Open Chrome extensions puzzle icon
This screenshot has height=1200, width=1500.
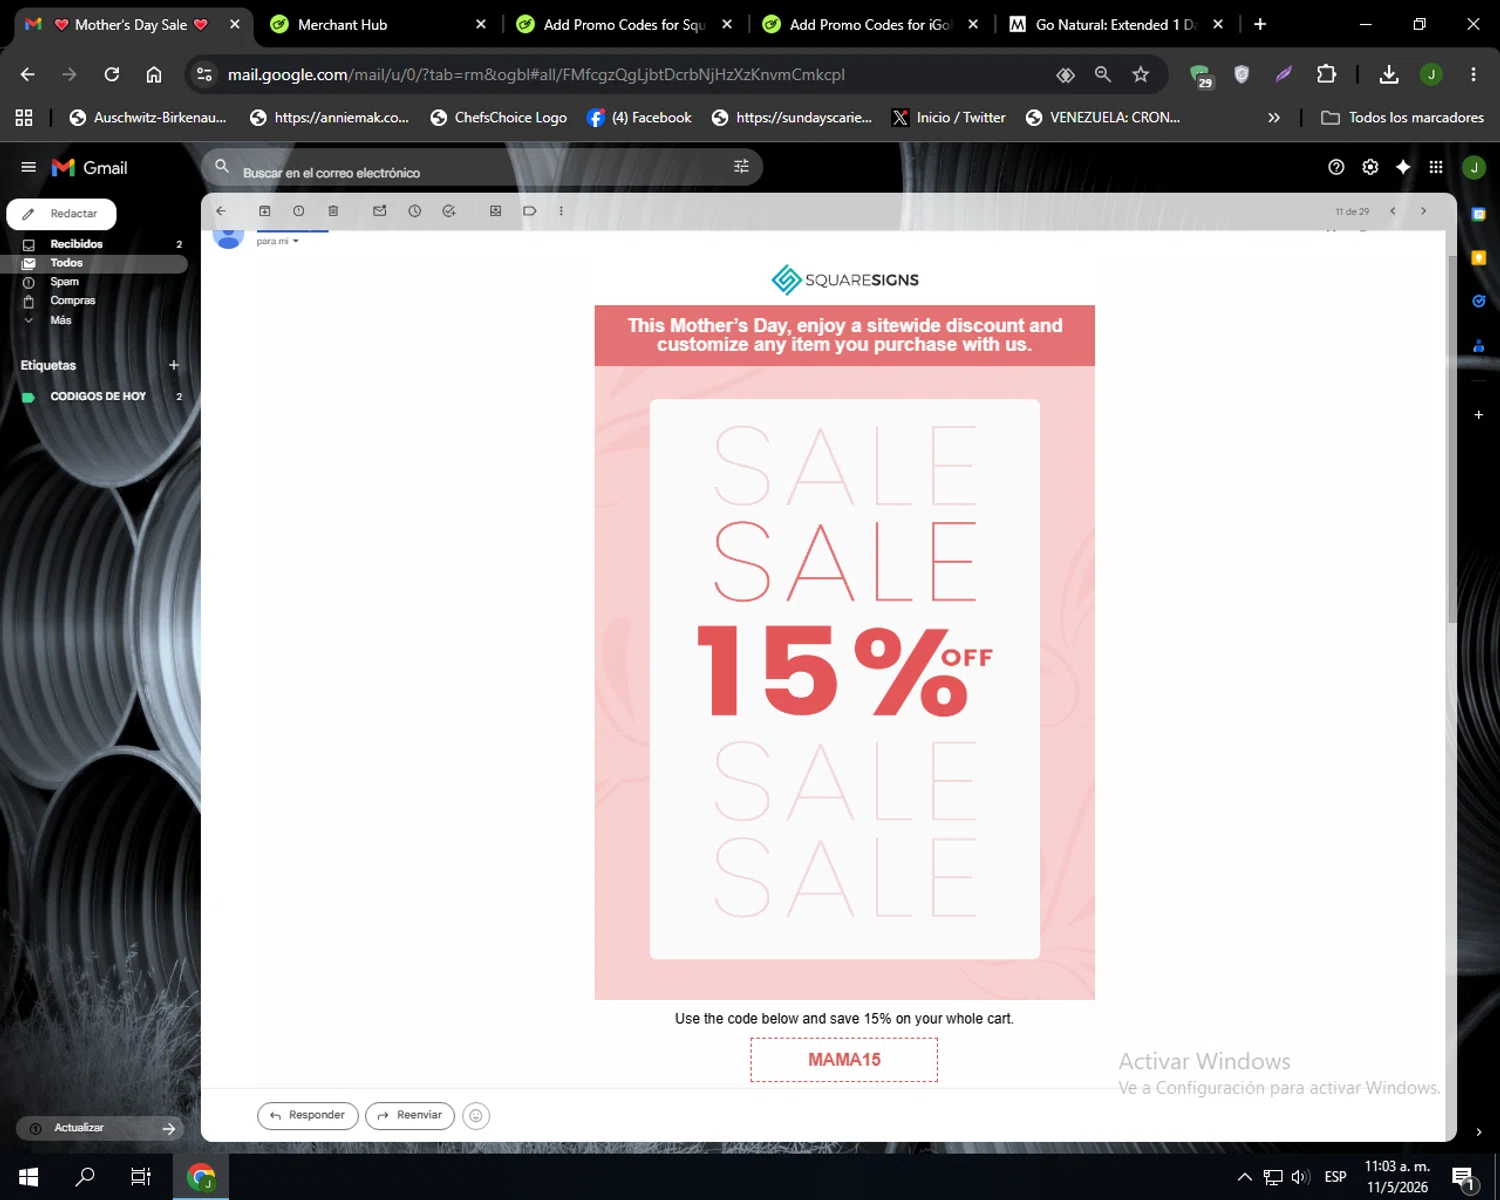tap(1326, 74)
